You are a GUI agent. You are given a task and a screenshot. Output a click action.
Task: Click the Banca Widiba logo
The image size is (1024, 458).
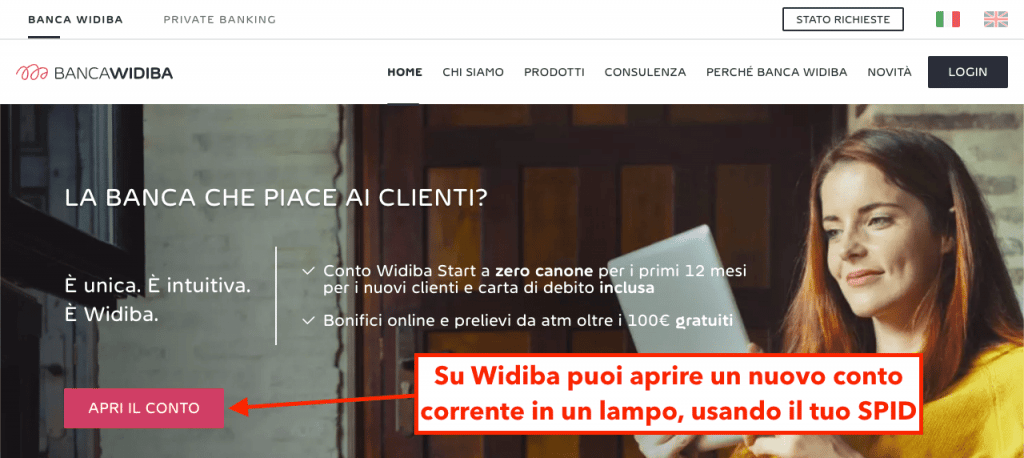95,73
